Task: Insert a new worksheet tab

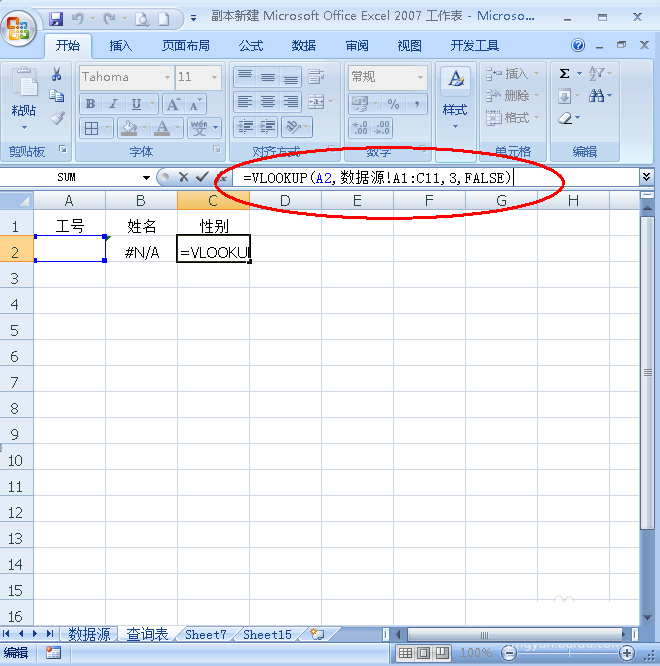Action: (317, 634)
